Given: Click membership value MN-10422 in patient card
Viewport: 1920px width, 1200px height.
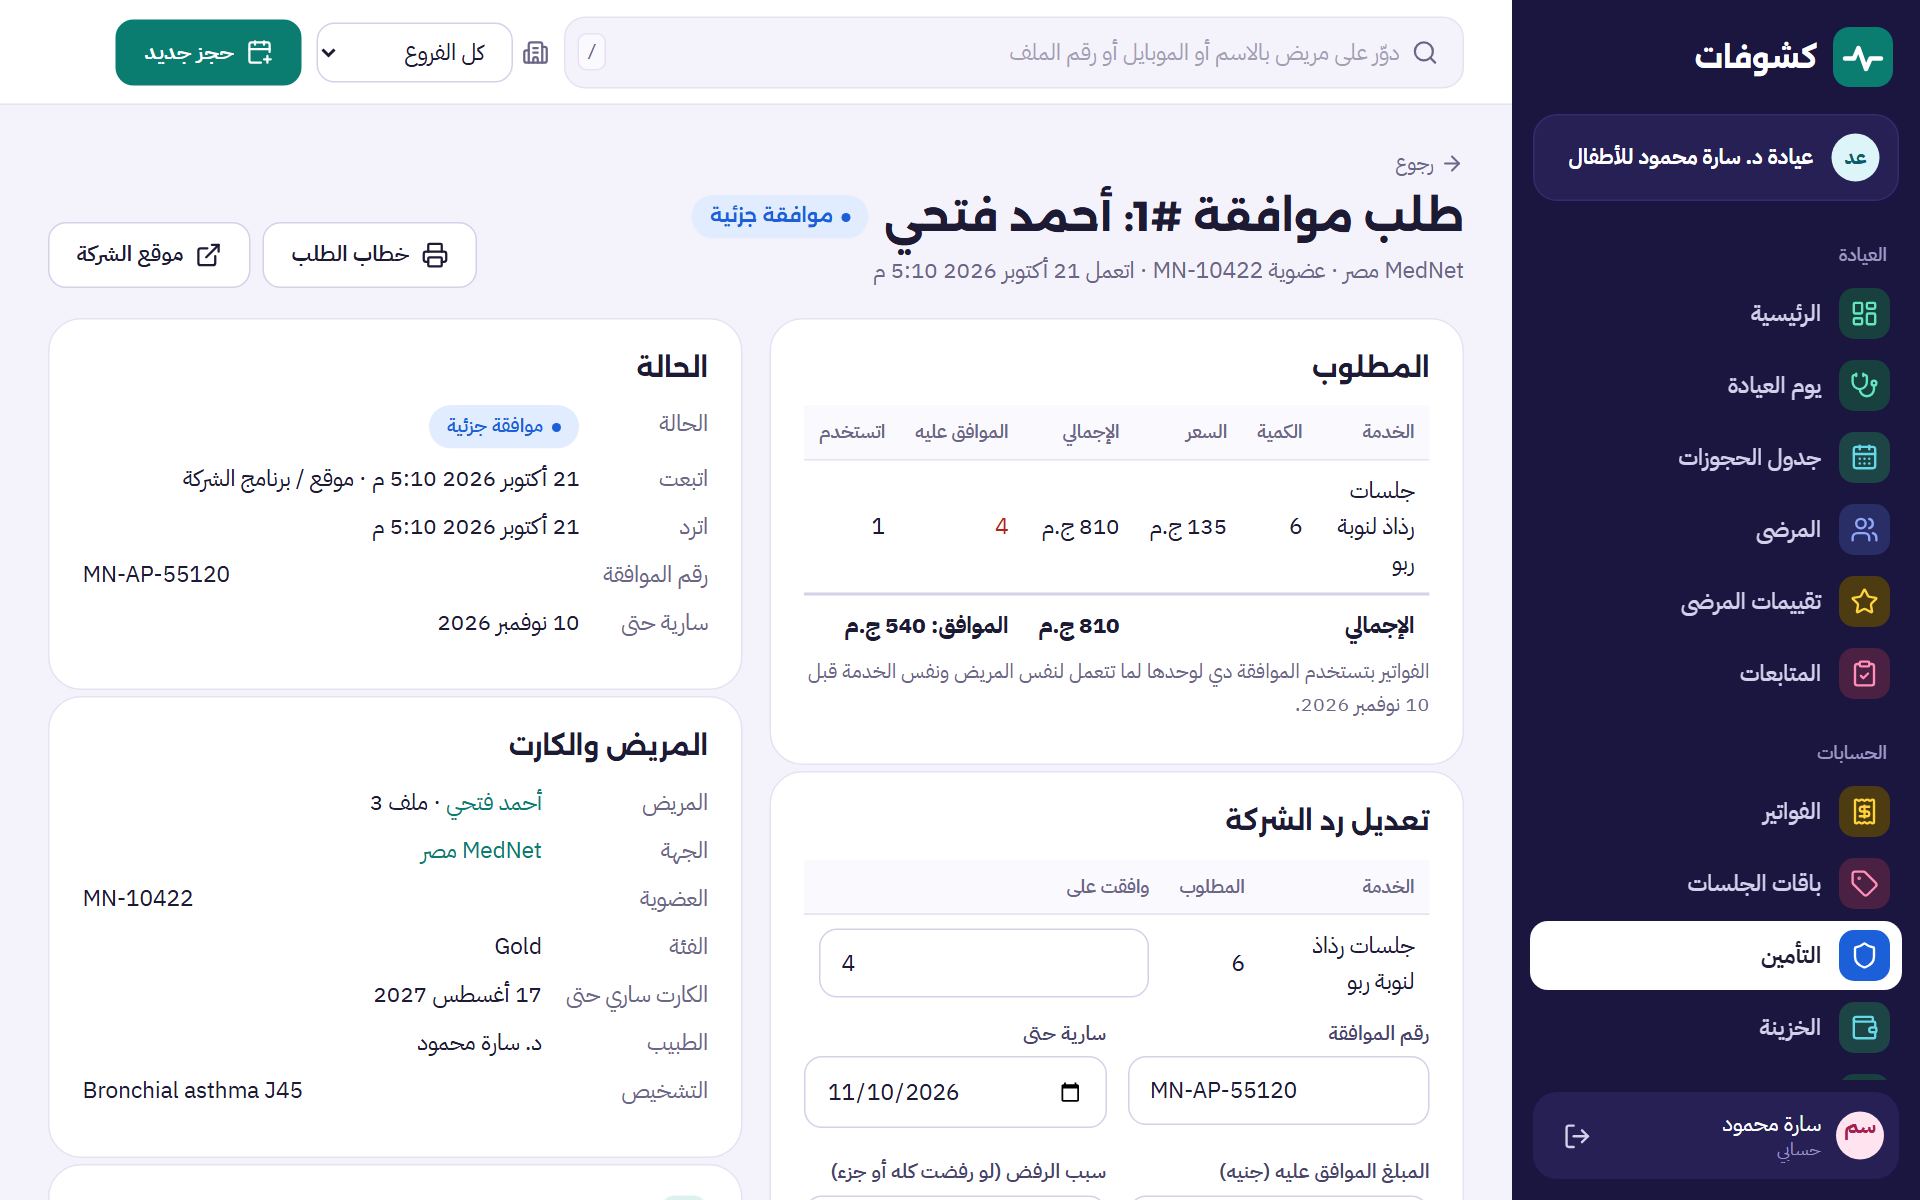Looking at the screenshot, I should pyautogui.click(x=138, y=899).
